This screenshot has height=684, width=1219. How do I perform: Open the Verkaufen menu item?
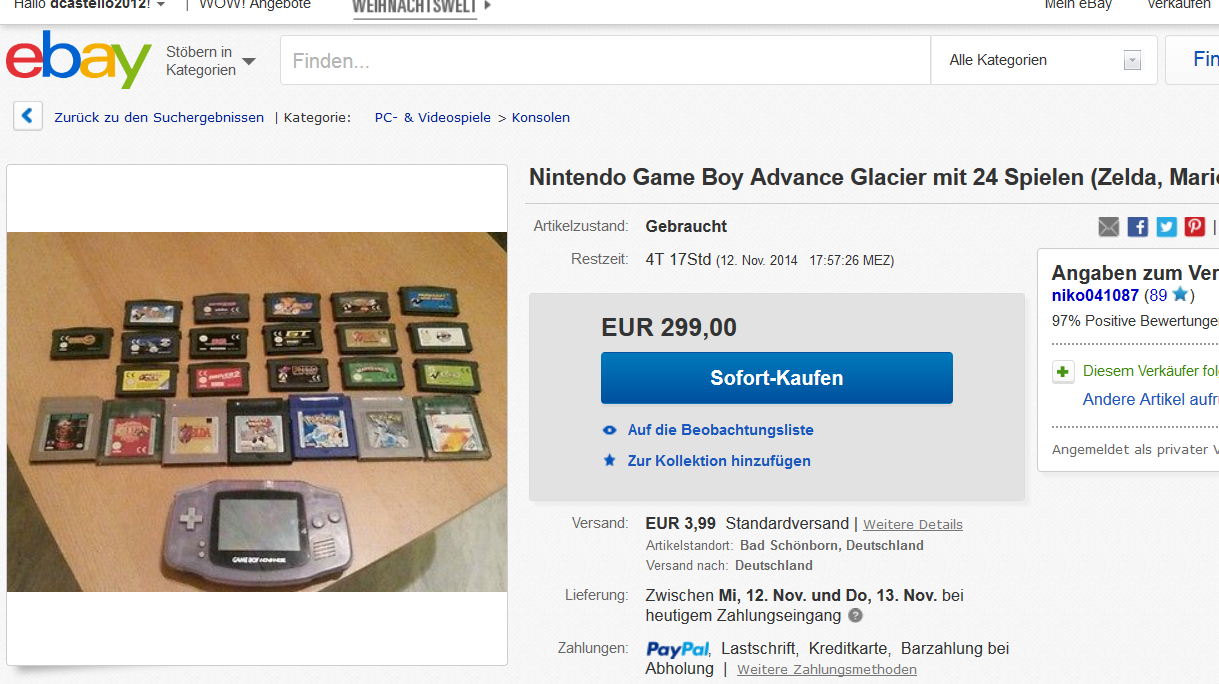pos(1178,5)
